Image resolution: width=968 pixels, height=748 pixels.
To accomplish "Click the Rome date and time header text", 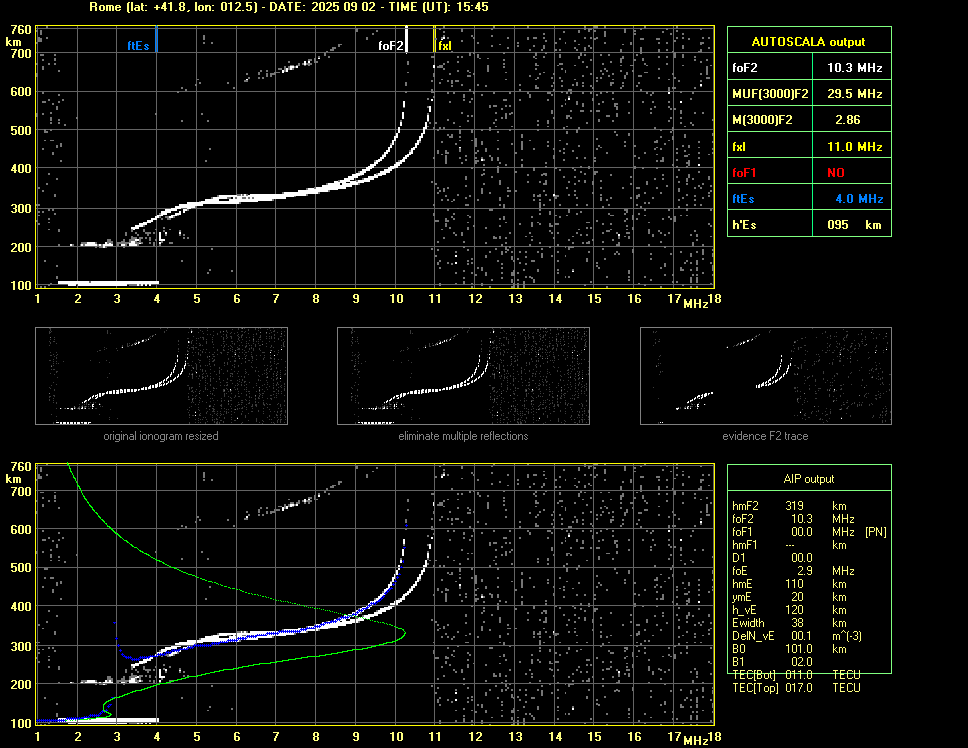I will pyautogui.click(x=289, y=7).
